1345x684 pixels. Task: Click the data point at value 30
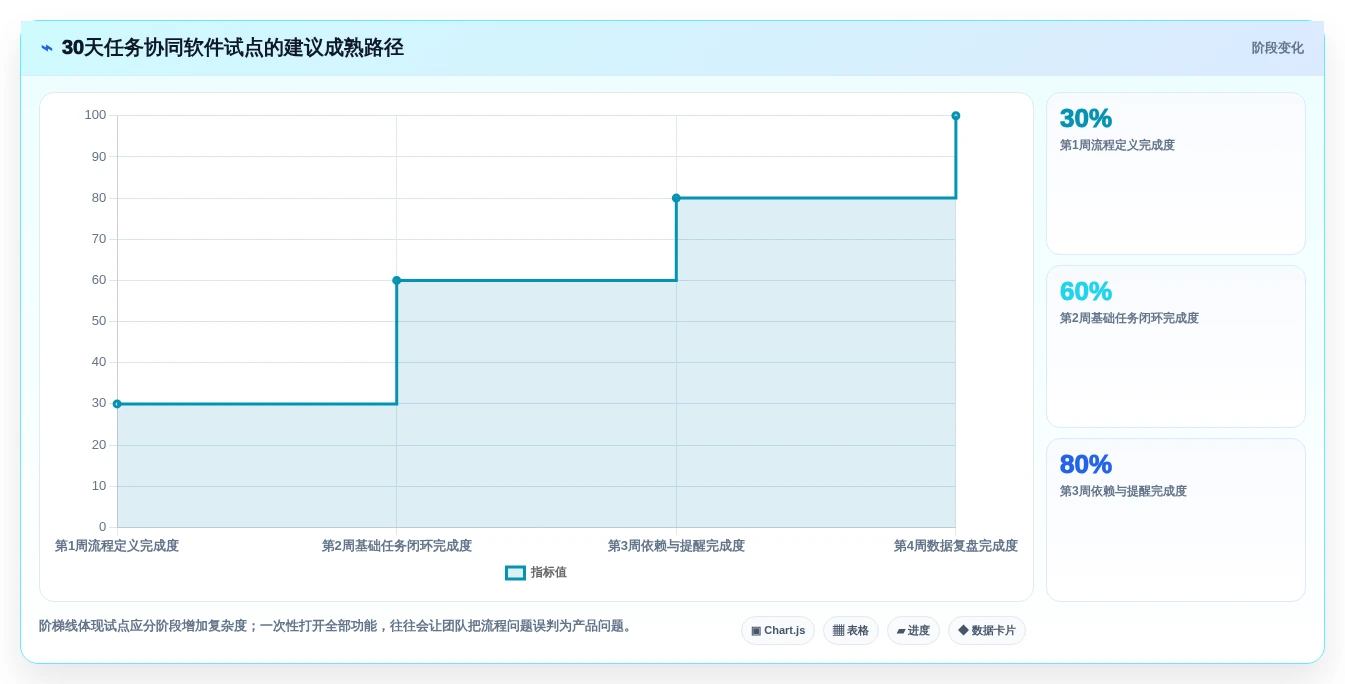(117, 404)
